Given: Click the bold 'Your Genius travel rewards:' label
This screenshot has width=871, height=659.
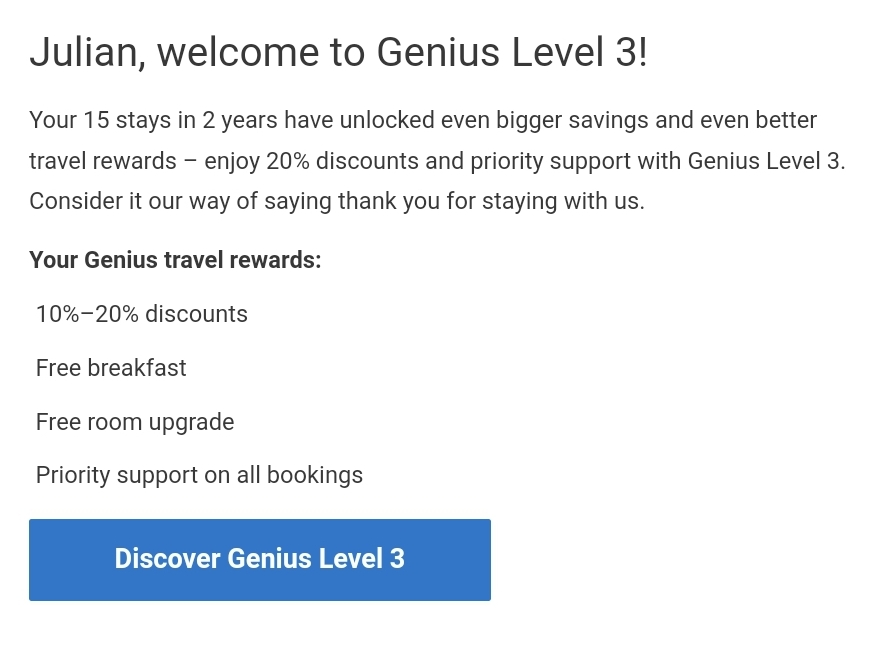Looking at the screenshot, I should (175, 260).
